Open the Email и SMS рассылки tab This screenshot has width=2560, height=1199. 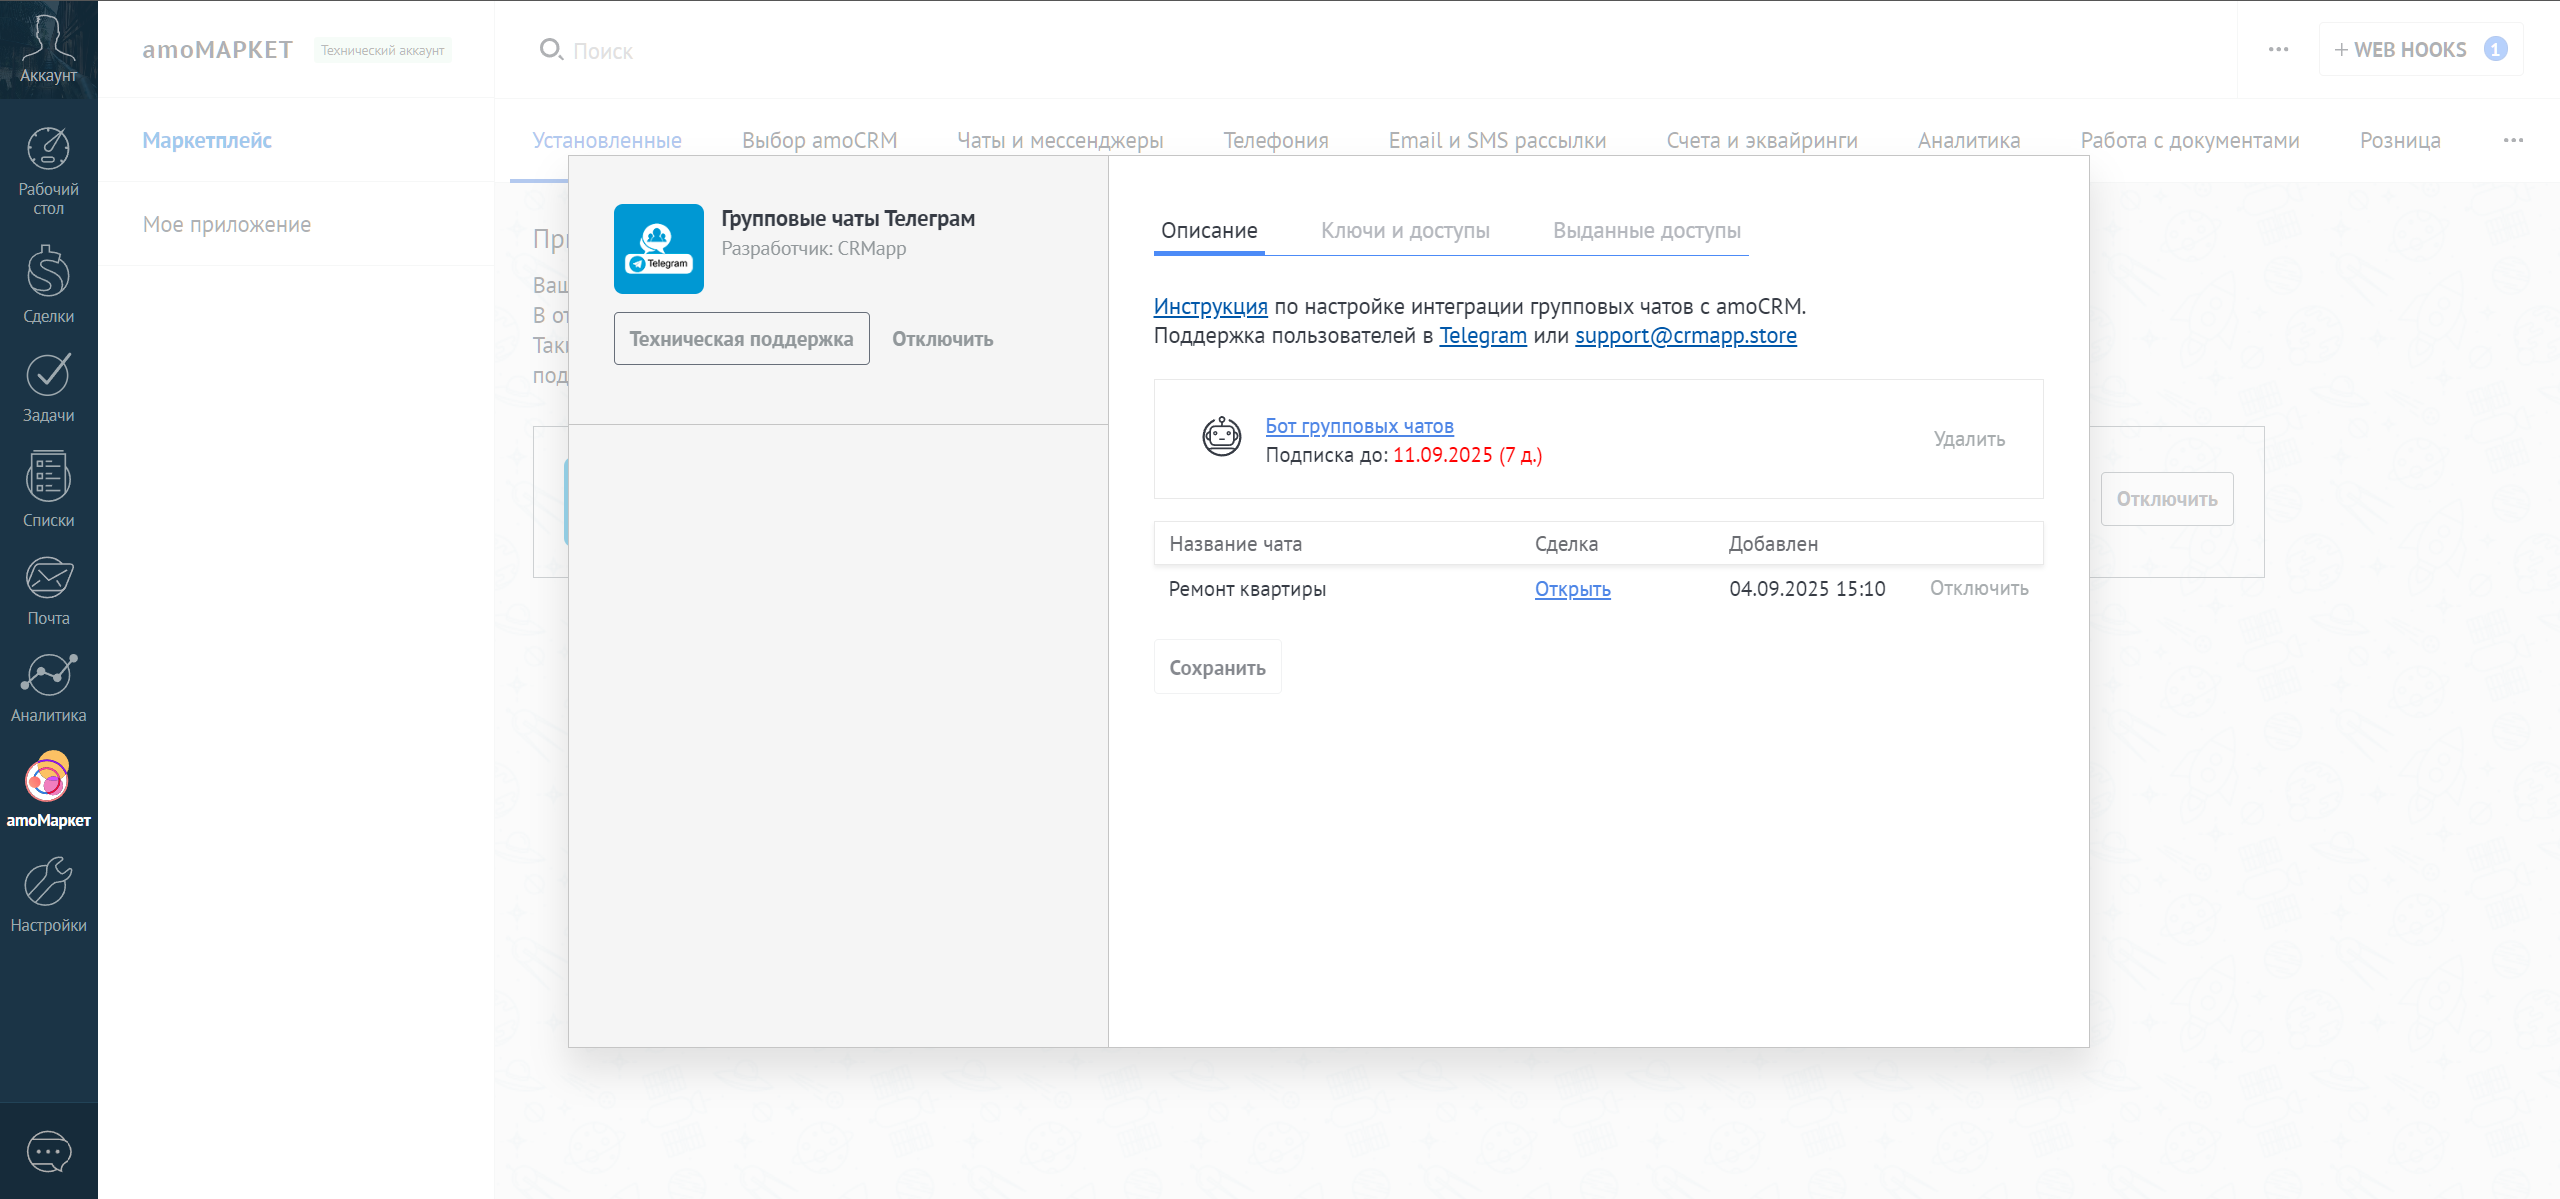coord(1497,141)
